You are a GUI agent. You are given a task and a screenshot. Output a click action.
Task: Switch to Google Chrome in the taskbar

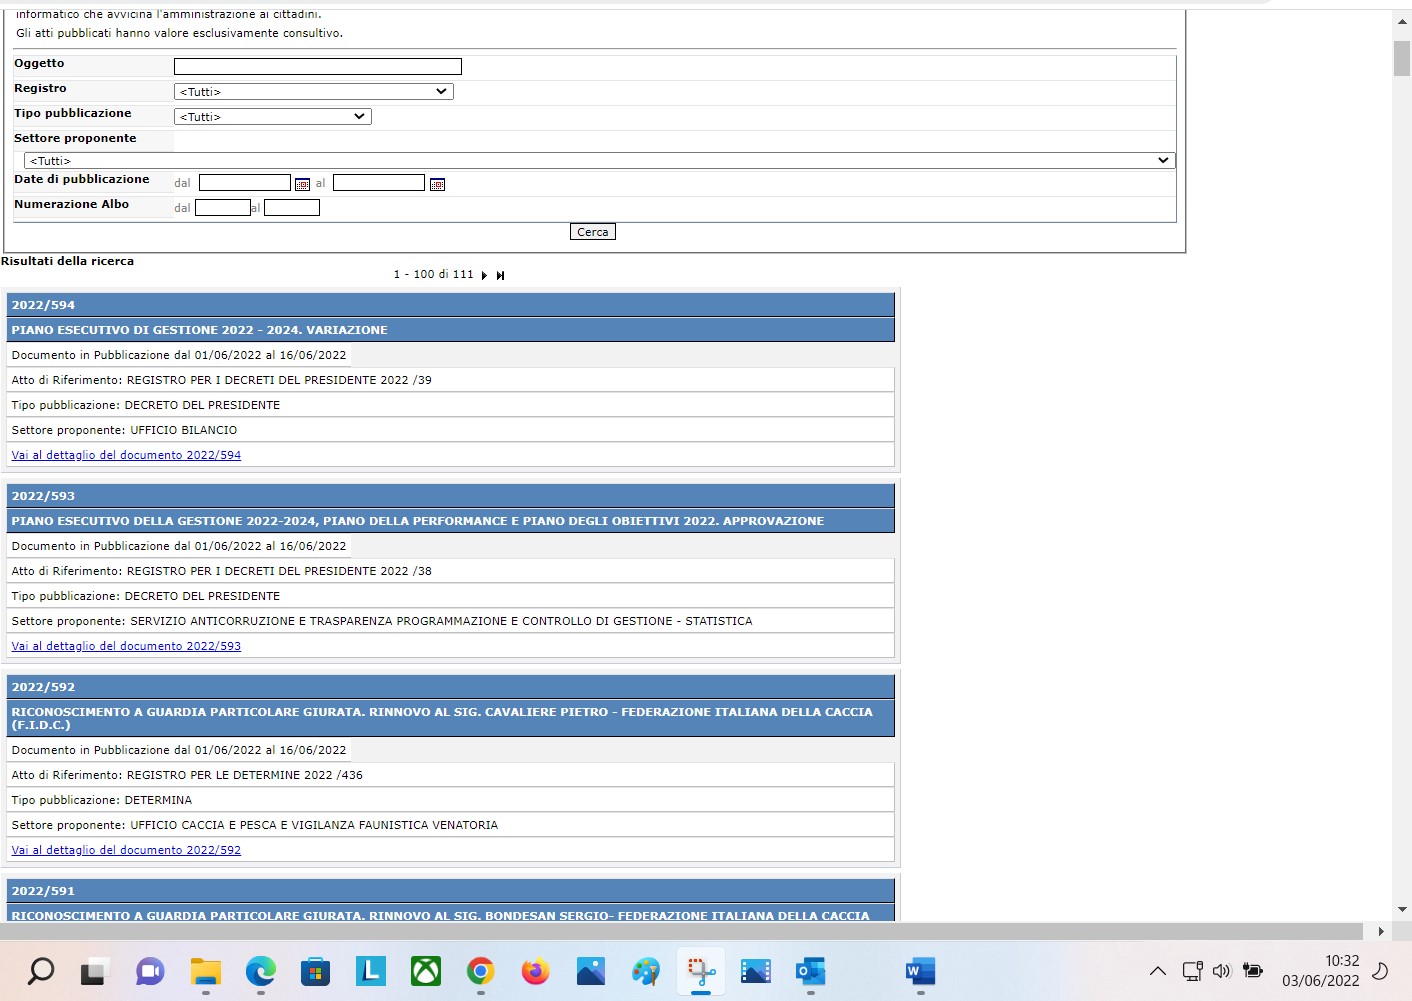(481, 971)
